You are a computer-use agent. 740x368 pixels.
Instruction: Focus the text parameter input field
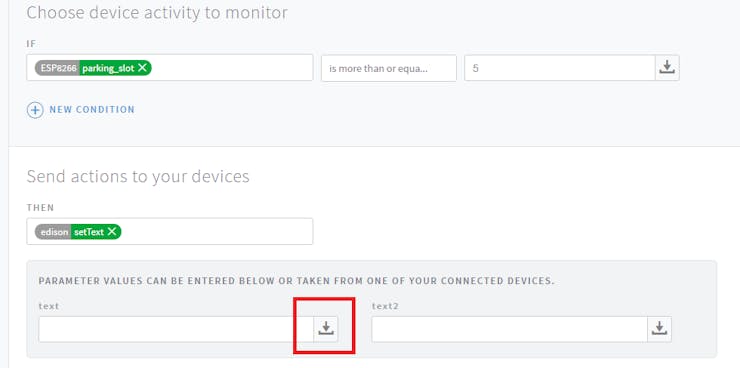(x=177, y=329)
